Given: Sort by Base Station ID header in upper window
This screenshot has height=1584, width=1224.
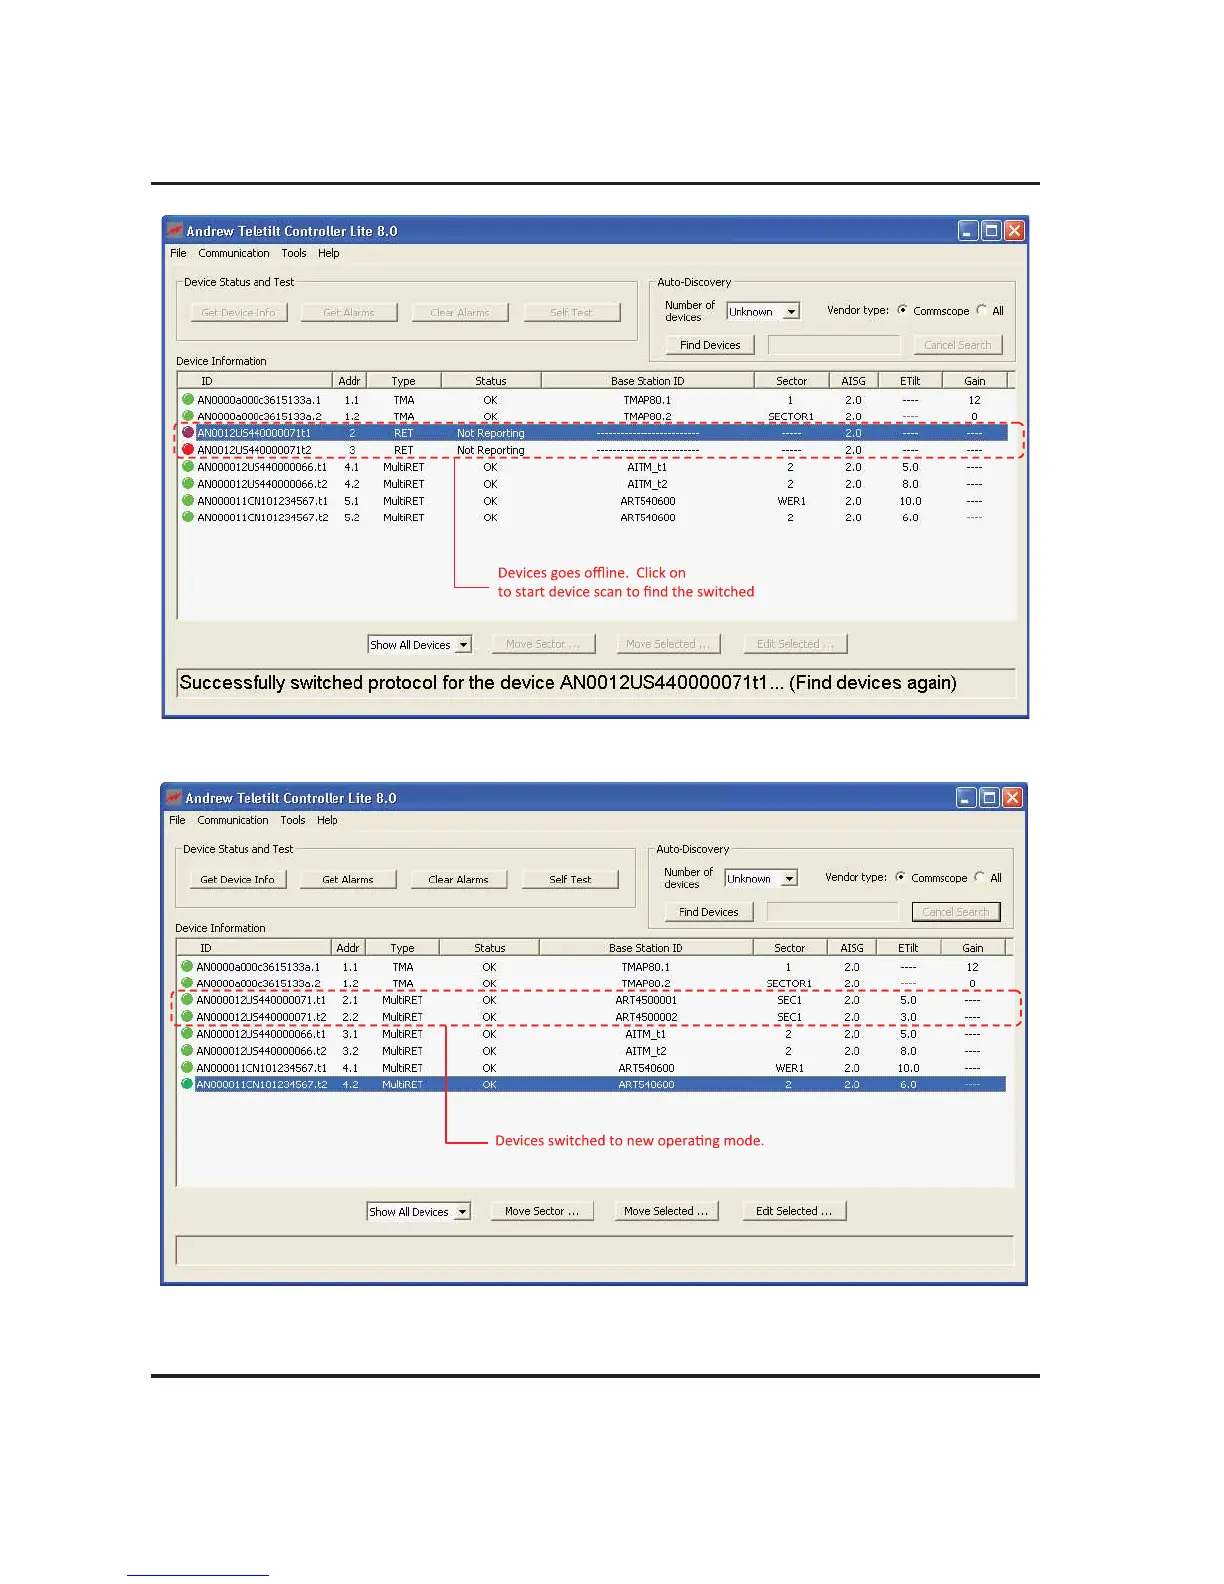Looking at the screenshot, I should point(648,381).
